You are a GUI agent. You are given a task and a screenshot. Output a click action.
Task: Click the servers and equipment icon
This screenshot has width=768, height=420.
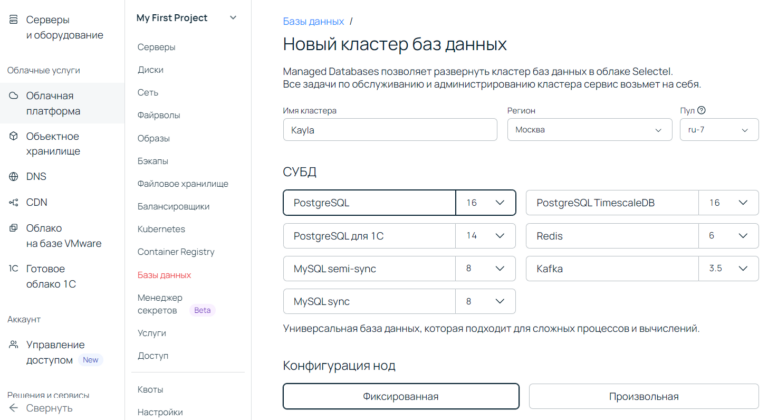14,19
